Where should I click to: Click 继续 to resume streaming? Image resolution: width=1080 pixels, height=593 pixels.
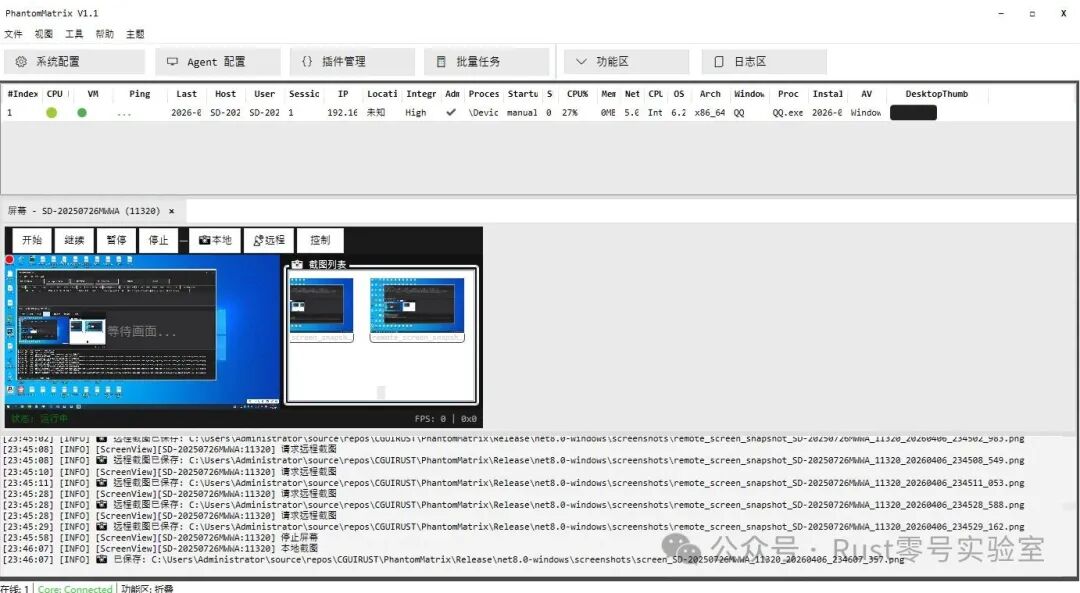click(x=74, y=240)
